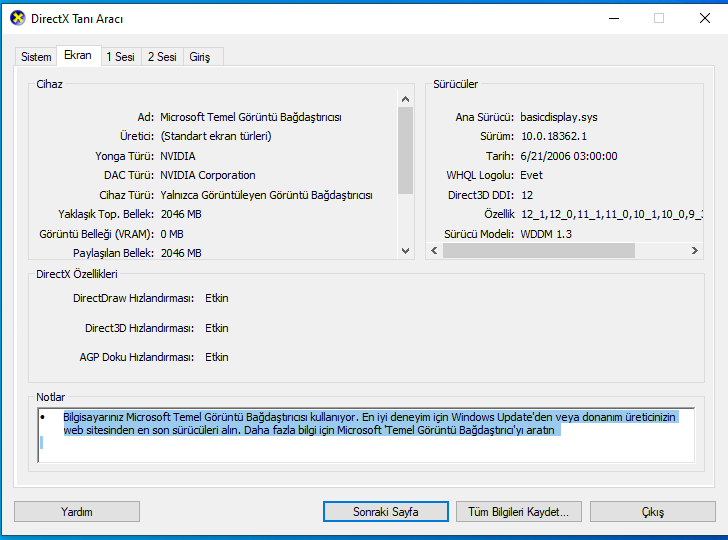Click Yaklaşık Top. Bellek '2046 MB' value
The height and width of the screenshot is (540, 728).
pos(181,215)
